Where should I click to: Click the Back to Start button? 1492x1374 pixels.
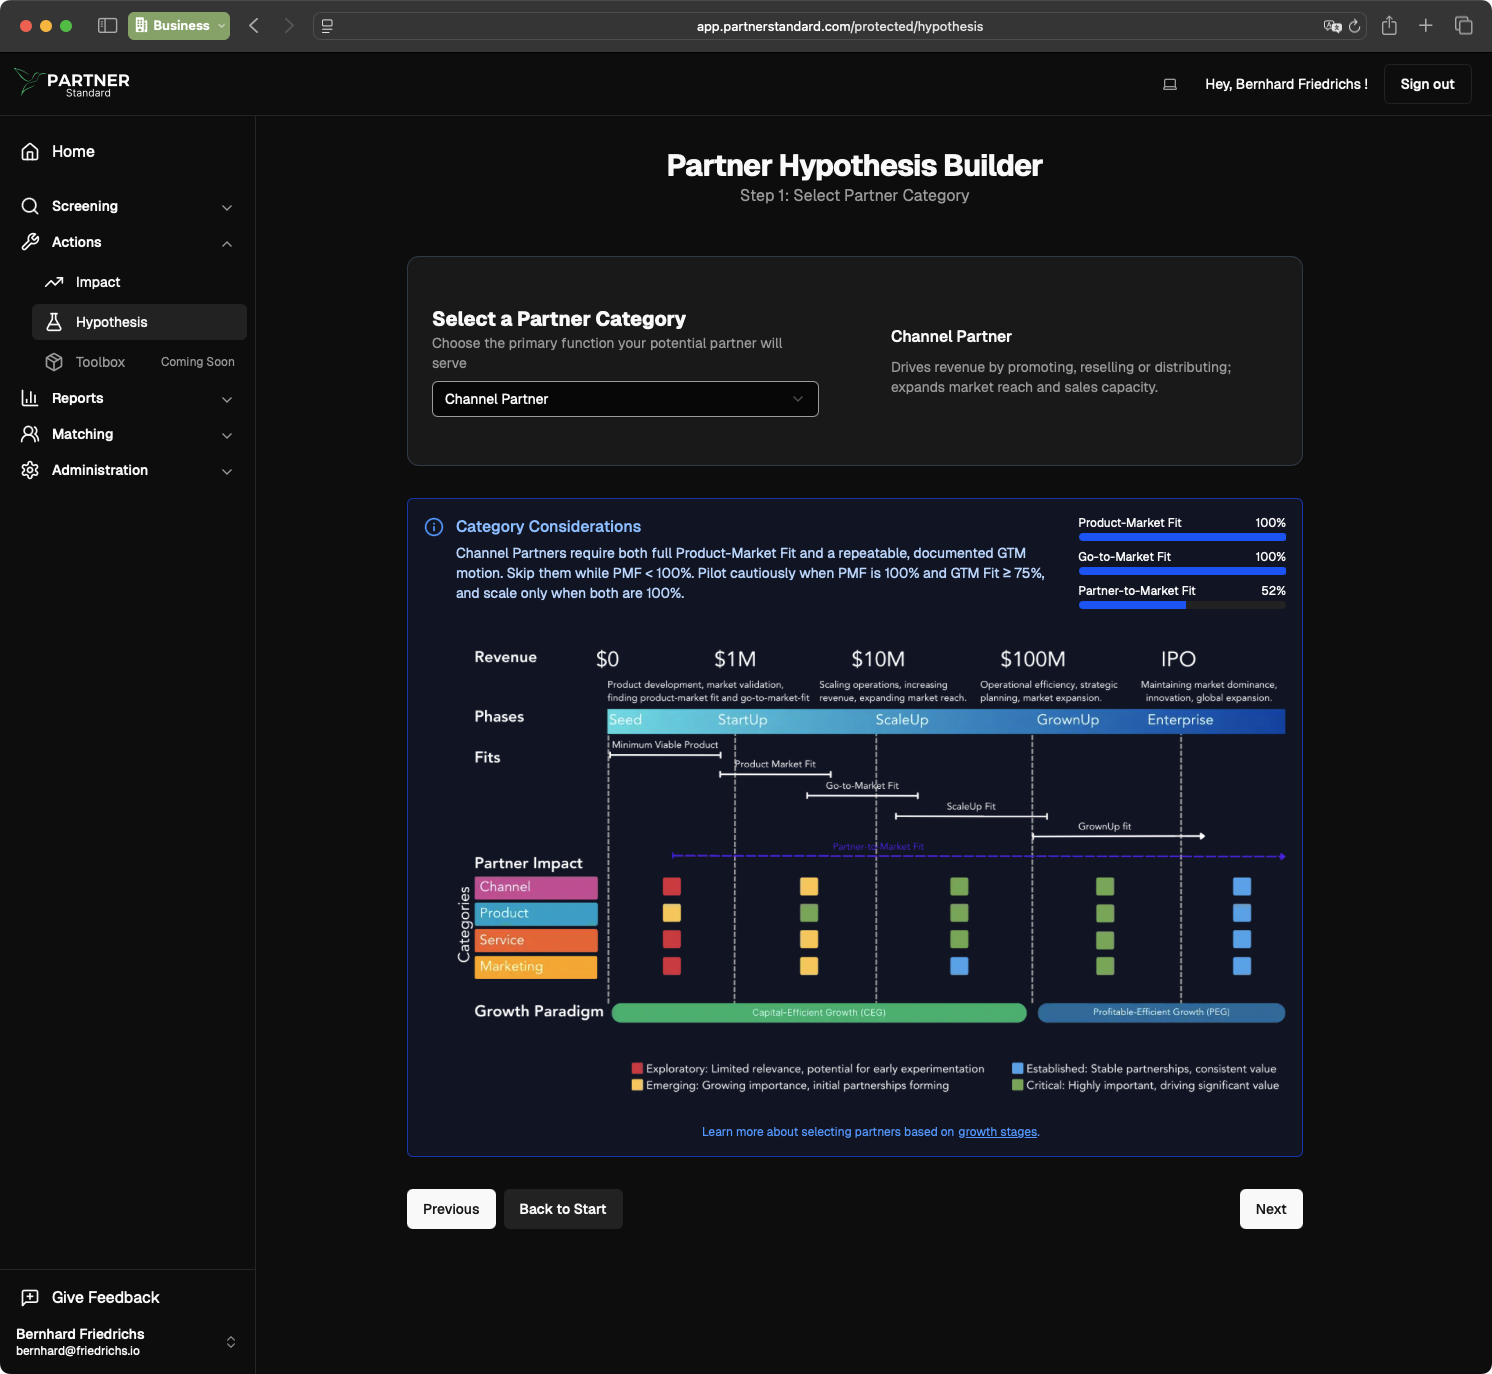click(563, 1209)
